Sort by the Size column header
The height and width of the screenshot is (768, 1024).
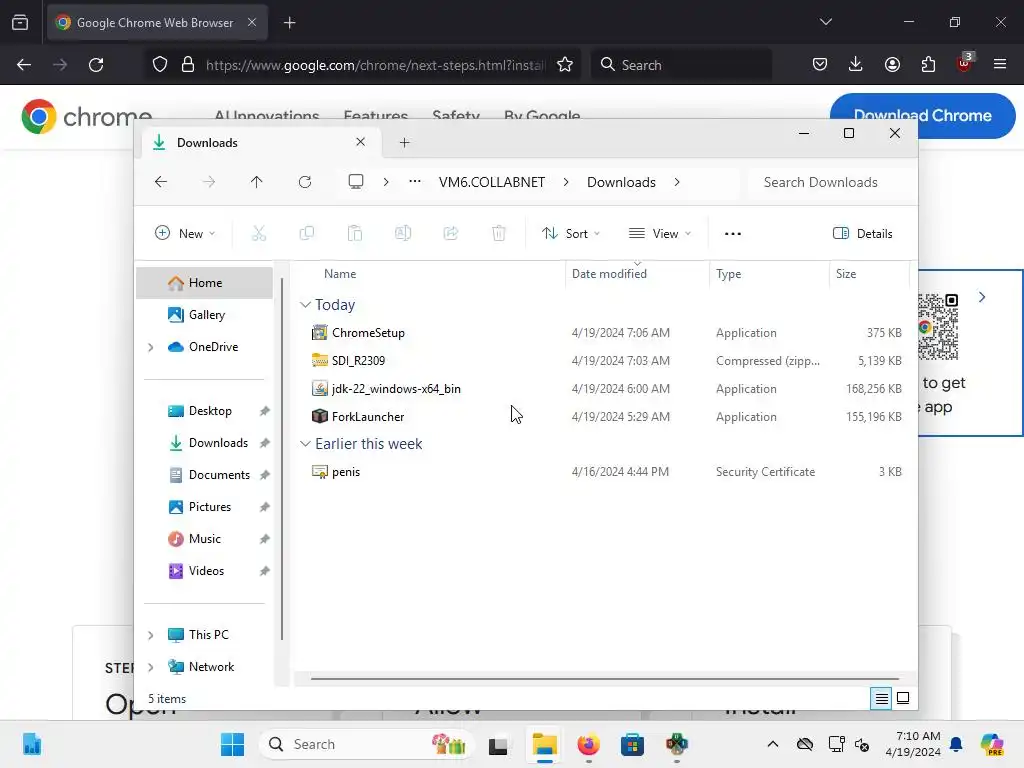pos(846,274)
